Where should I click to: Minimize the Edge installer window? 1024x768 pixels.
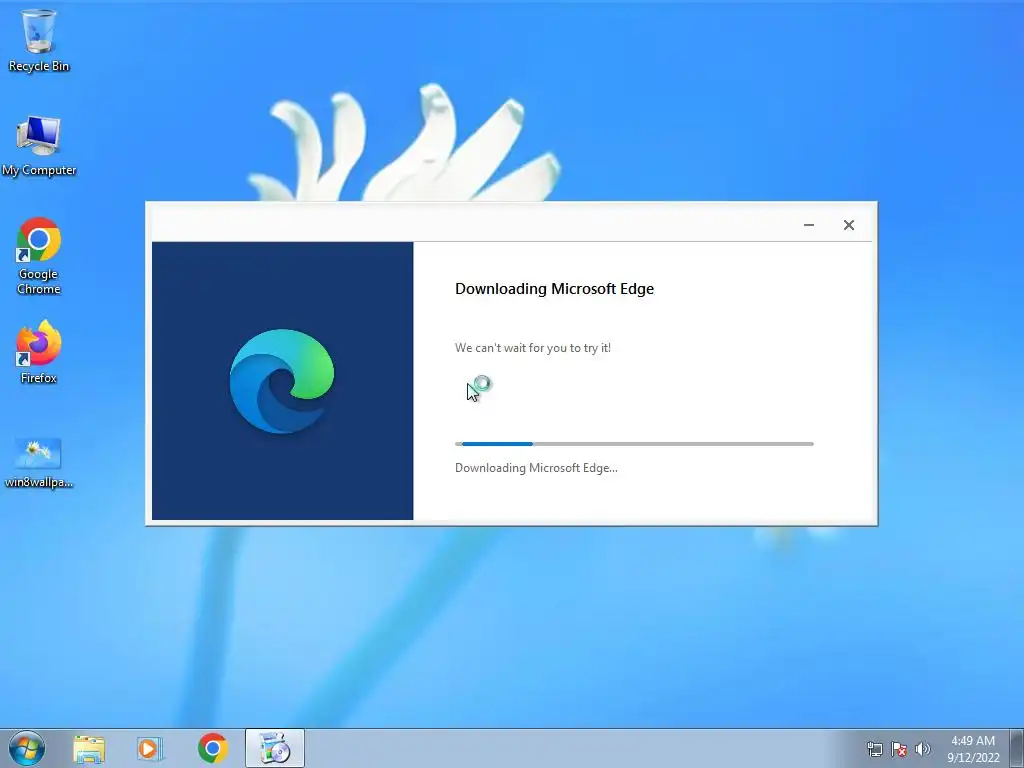(x=808, y=225)
